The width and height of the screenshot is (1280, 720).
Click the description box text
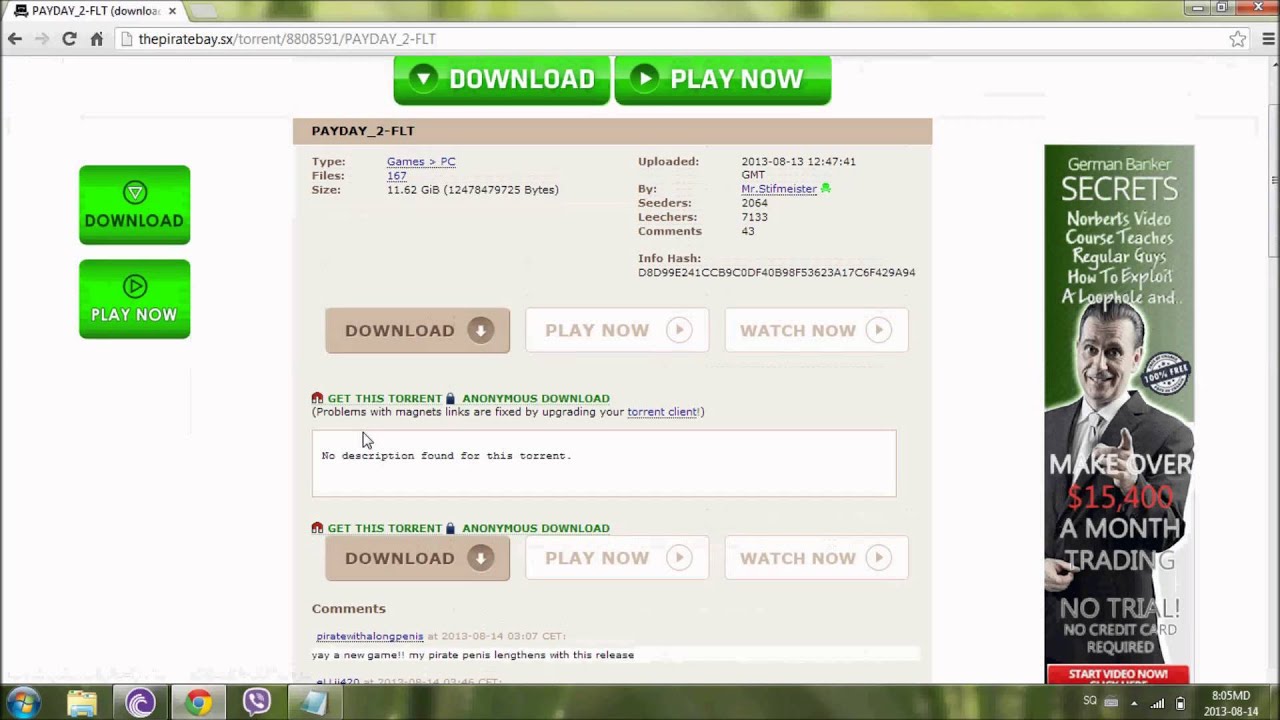pyautogui.click(x=446, y=455)
